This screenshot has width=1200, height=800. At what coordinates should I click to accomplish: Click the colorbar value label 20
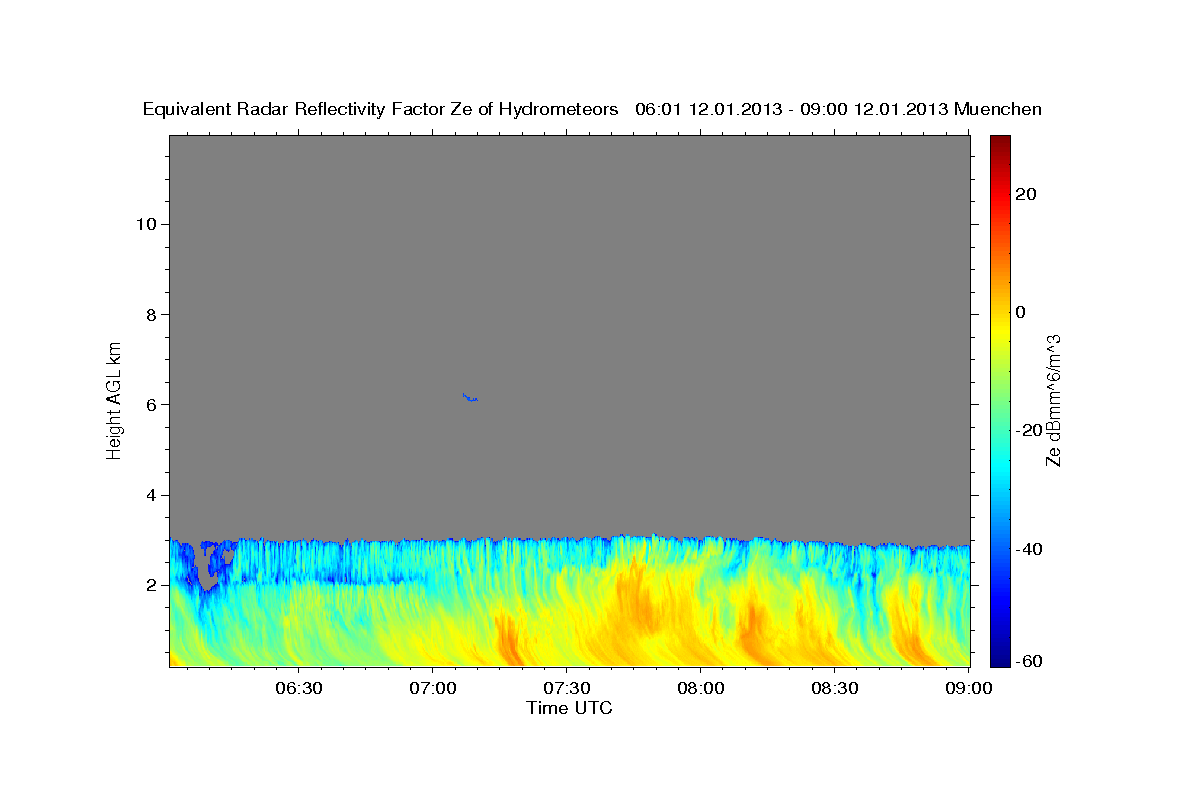pos(1025,194)
